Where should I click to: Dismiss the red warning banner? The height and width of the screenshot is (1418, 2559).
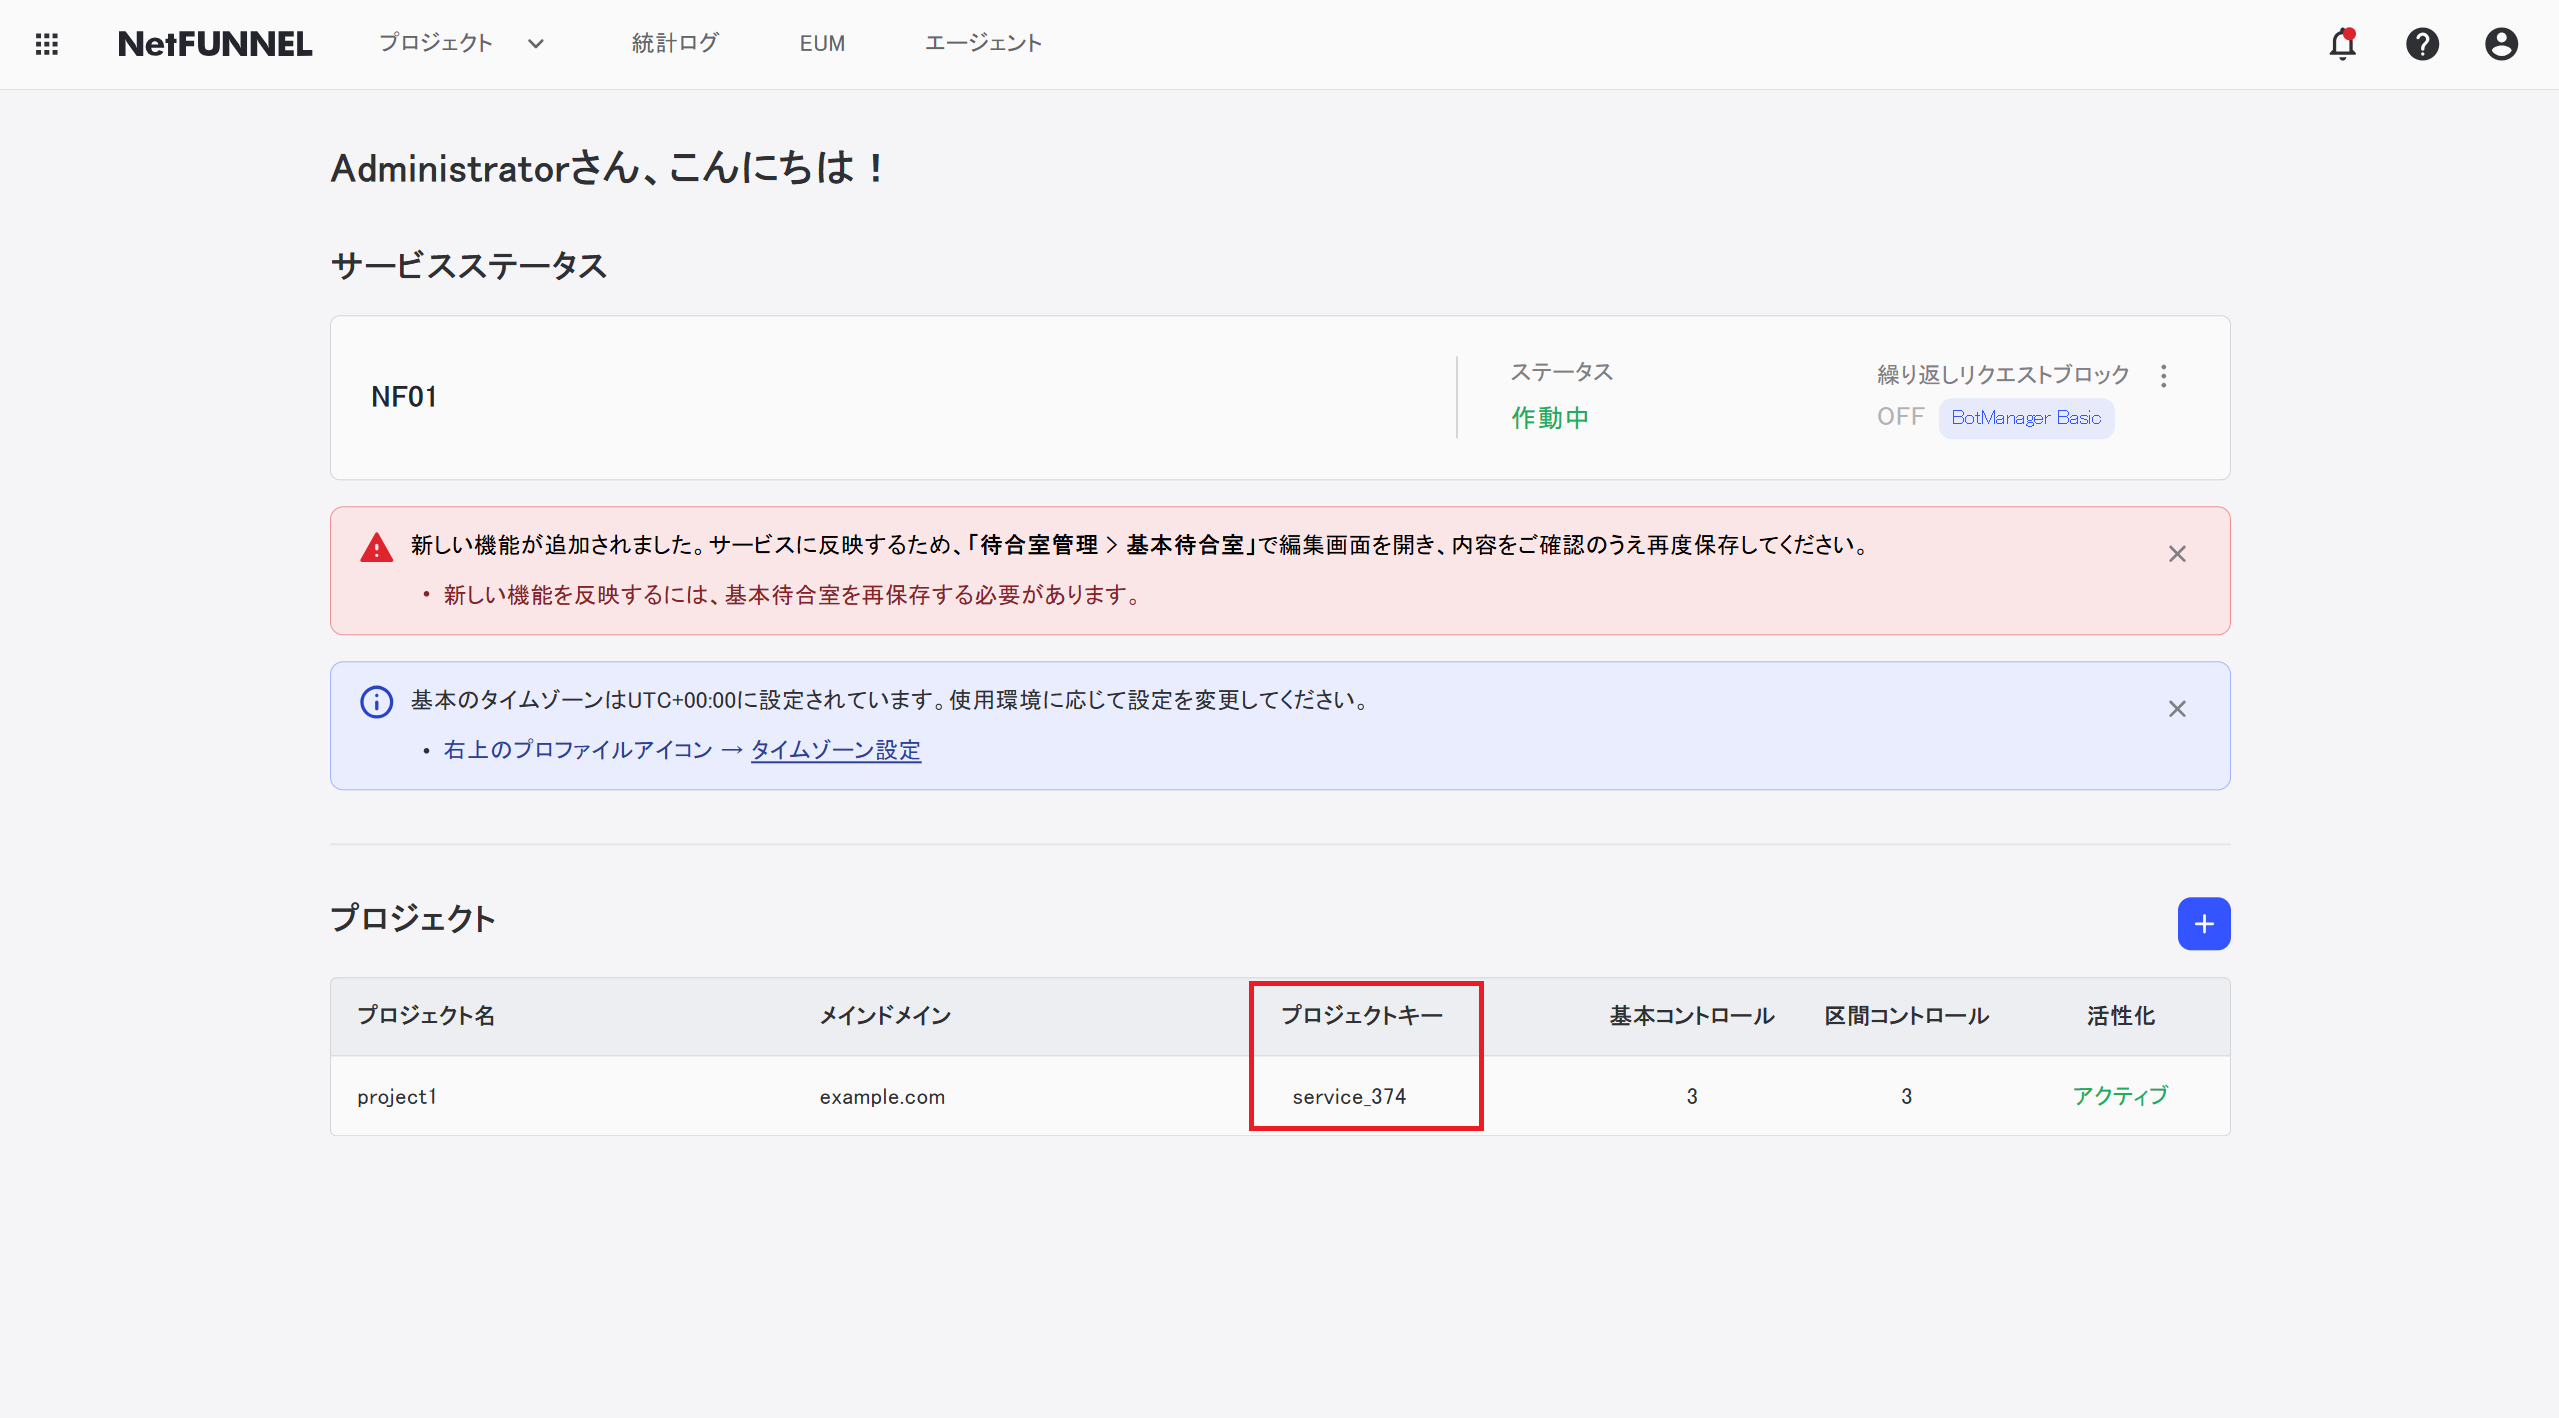(2177, 554)
